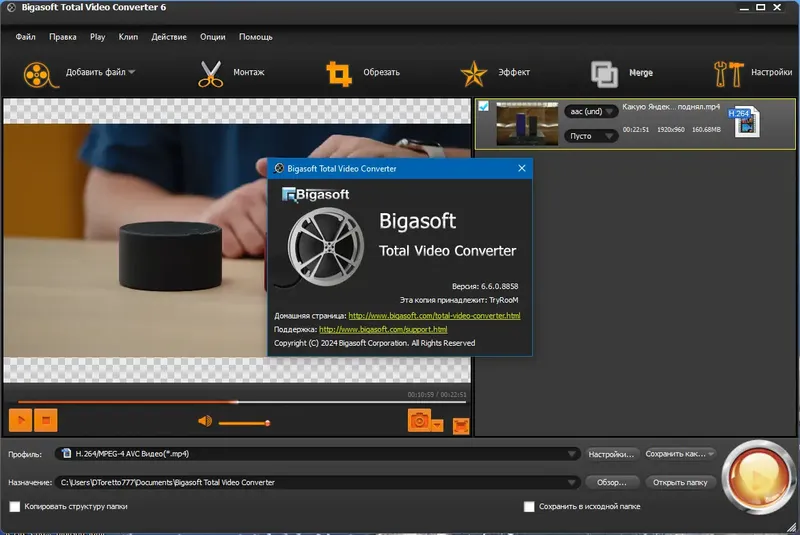Select the Обрезать crop icon
Viewport: 800px width, 535px height.
tap(339, 74)
